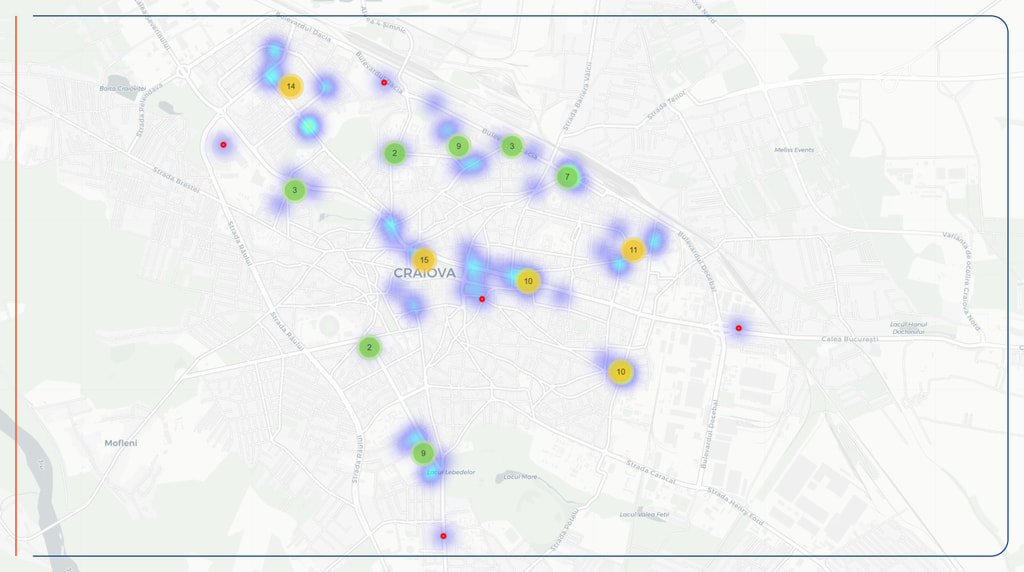1024x572 pixels.
Task: Click the Lacul Hanul Doctorului label
Action: coord(908,328)
